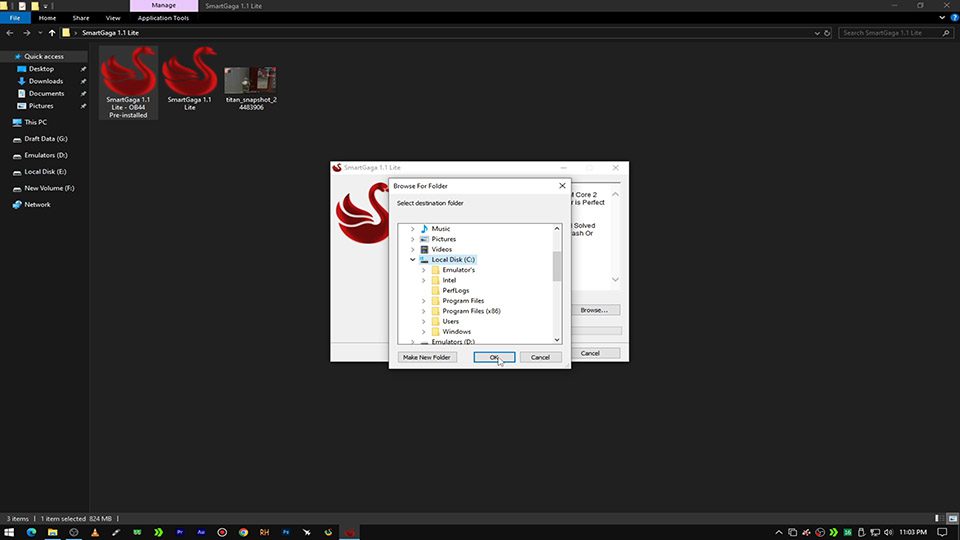Screen dimensions: 960x540
Task: Open Adobe Premiere Pro from taskbar
Action: click(180, 533)
